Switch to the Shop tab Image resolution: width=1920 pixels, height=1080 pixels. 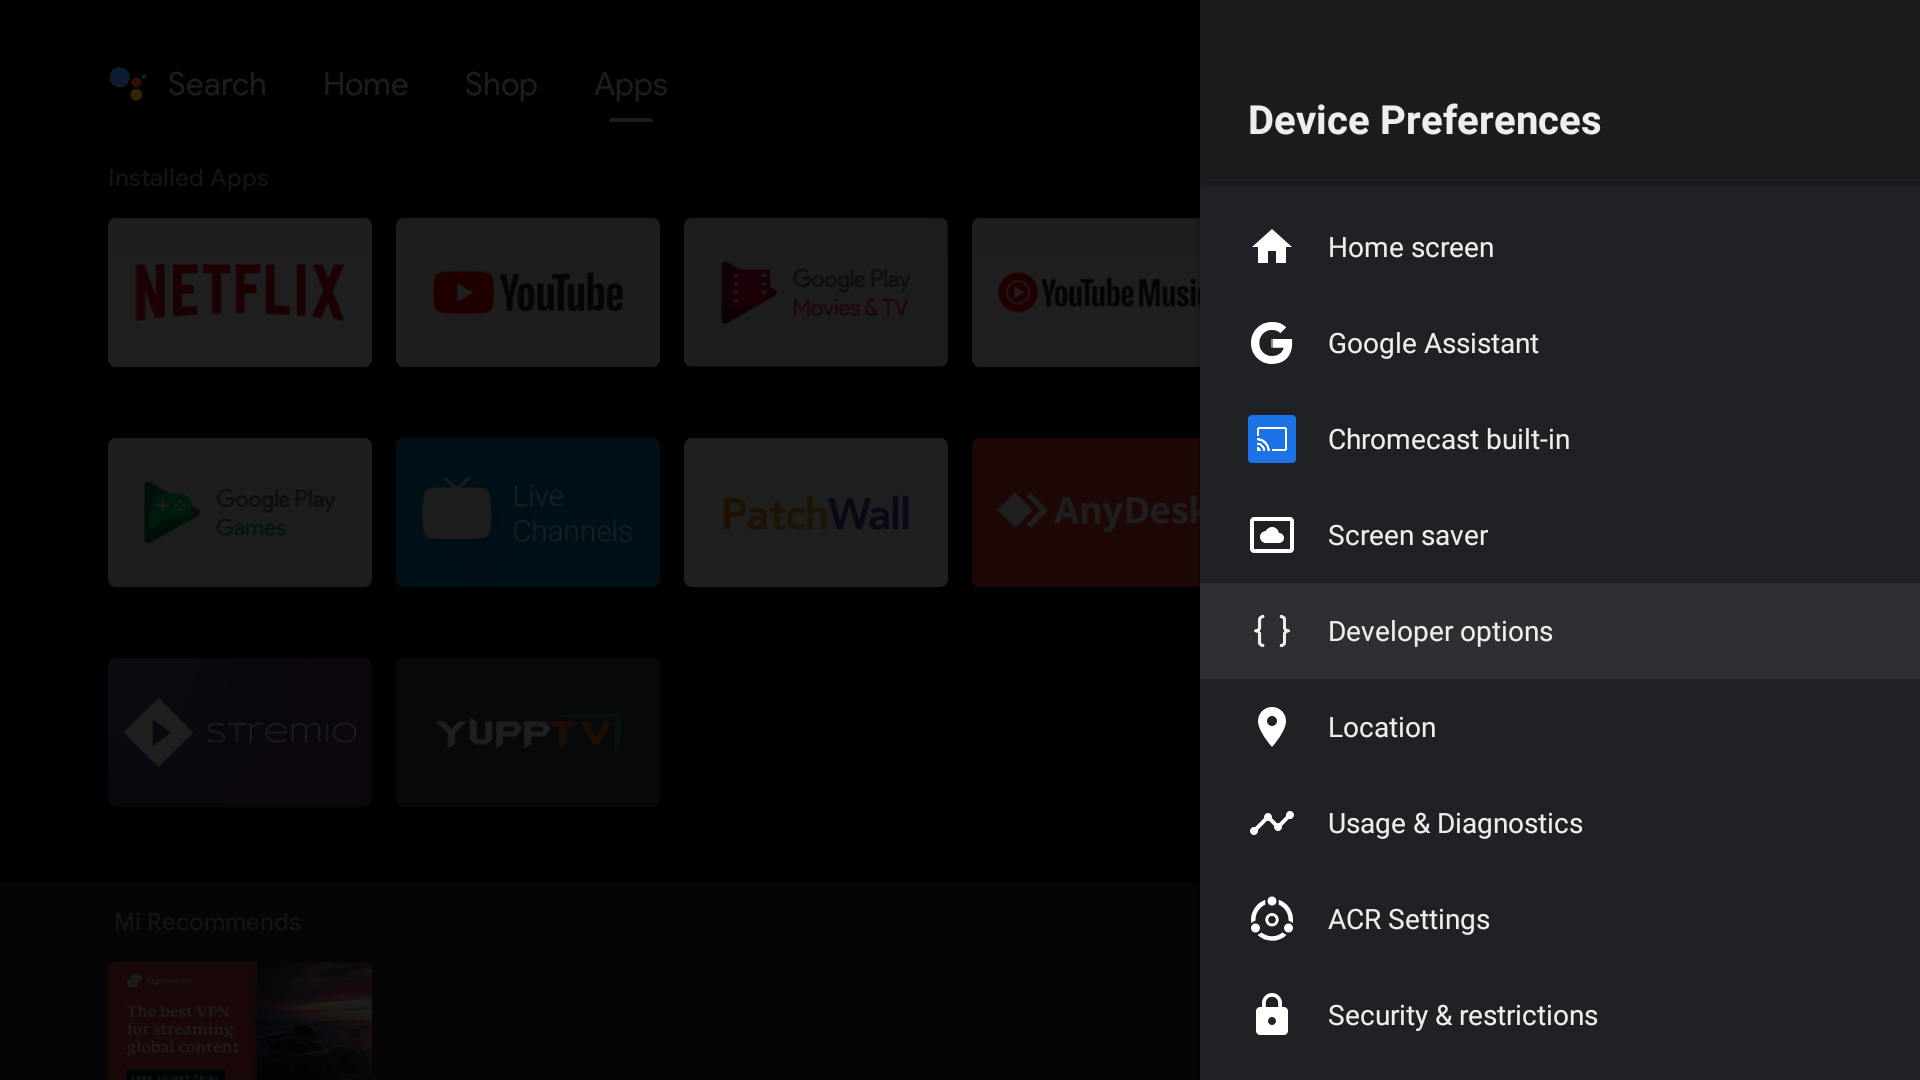(x=501, y=84)
